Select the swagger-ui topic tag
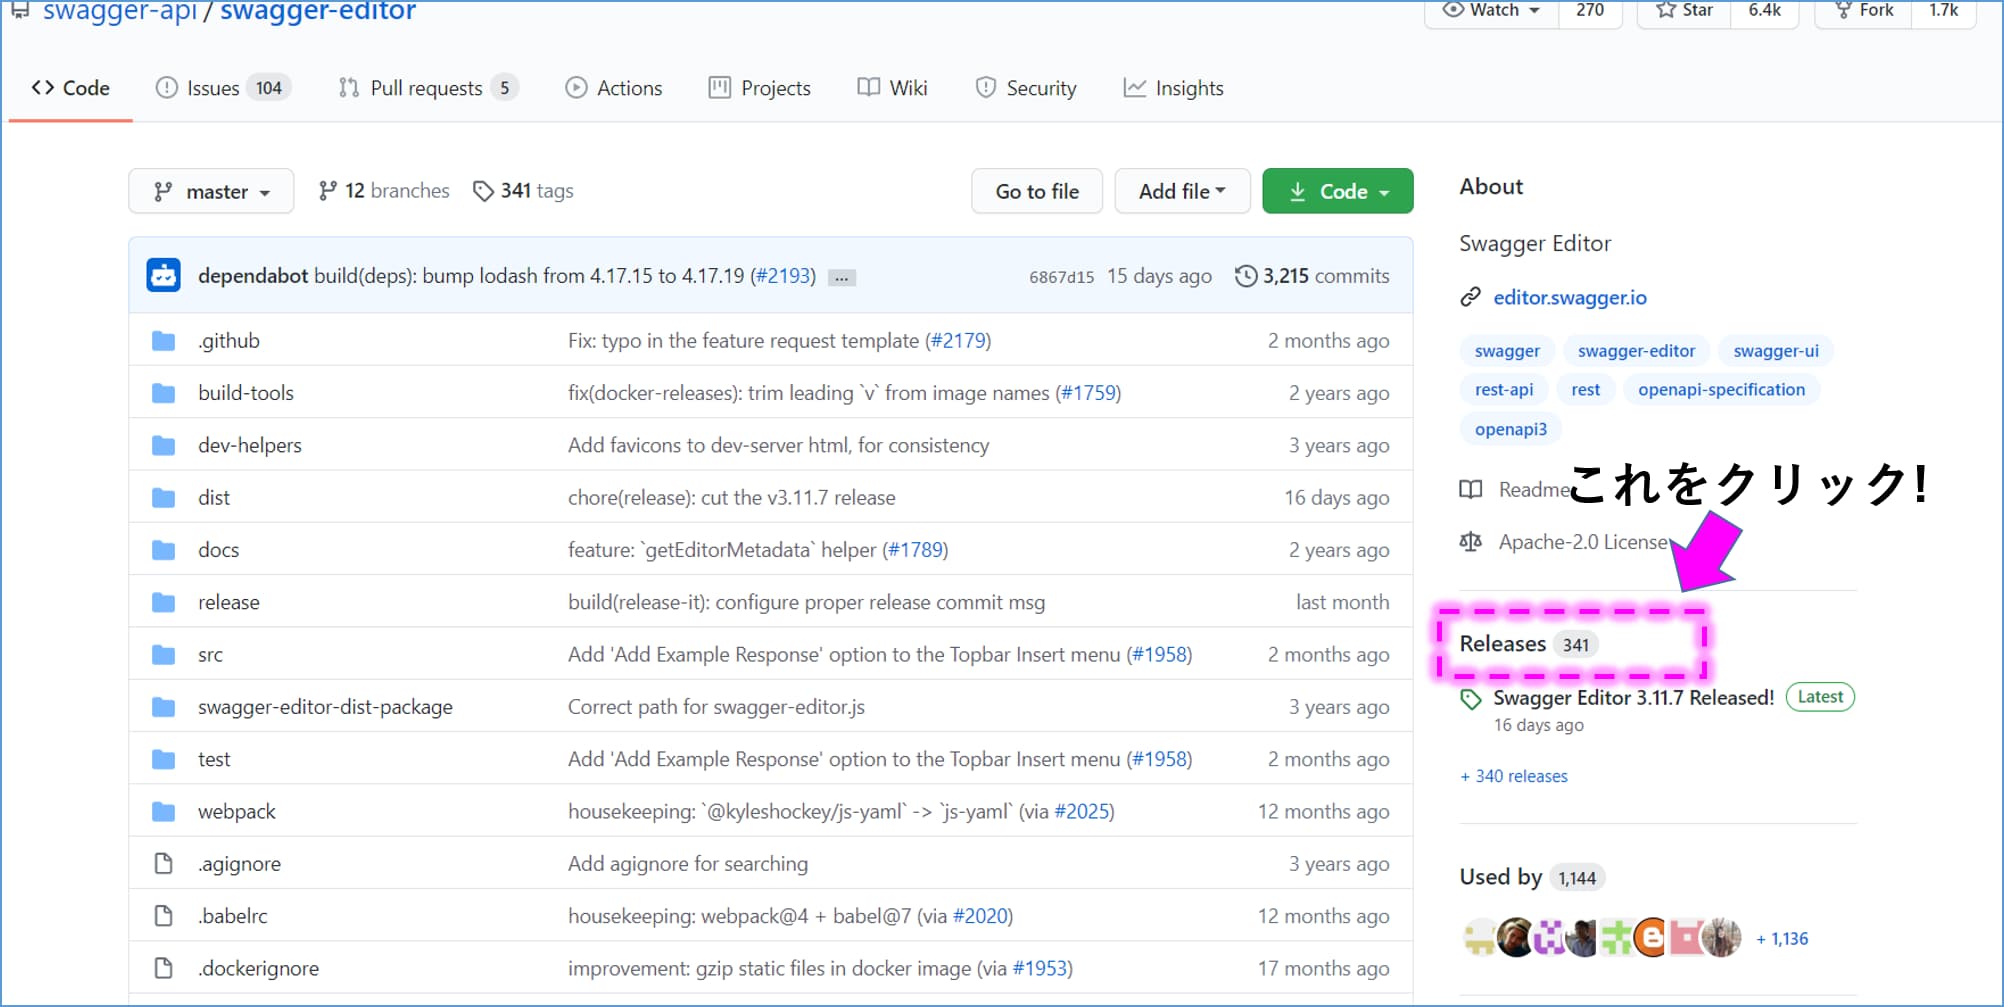 [1776, 351]
